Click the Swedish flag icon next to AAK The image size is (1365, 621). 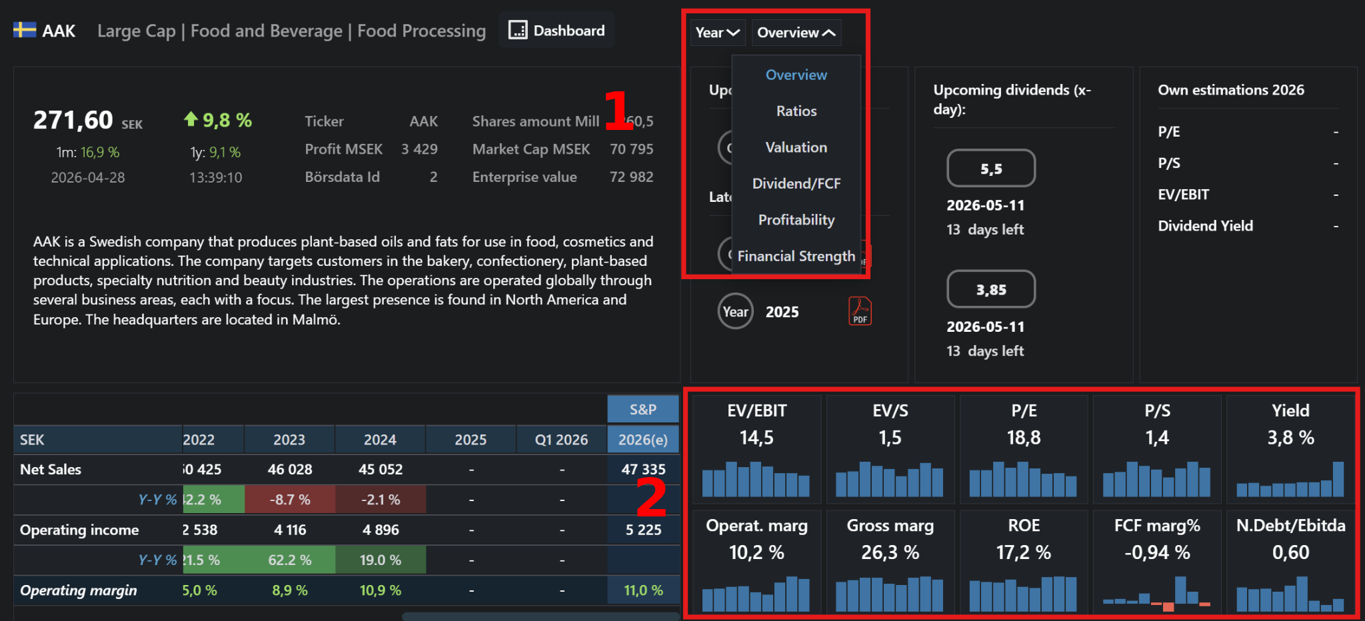coord(25,30)
